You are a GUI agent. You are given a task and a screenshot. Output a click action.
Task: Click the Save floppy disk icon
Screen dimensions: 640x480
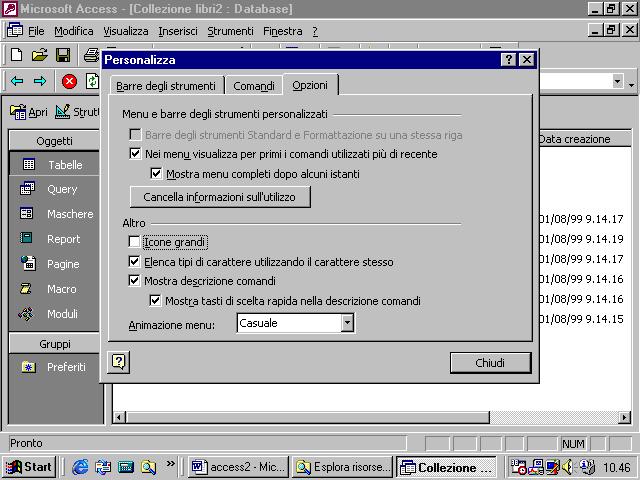(x=63, y=55)
